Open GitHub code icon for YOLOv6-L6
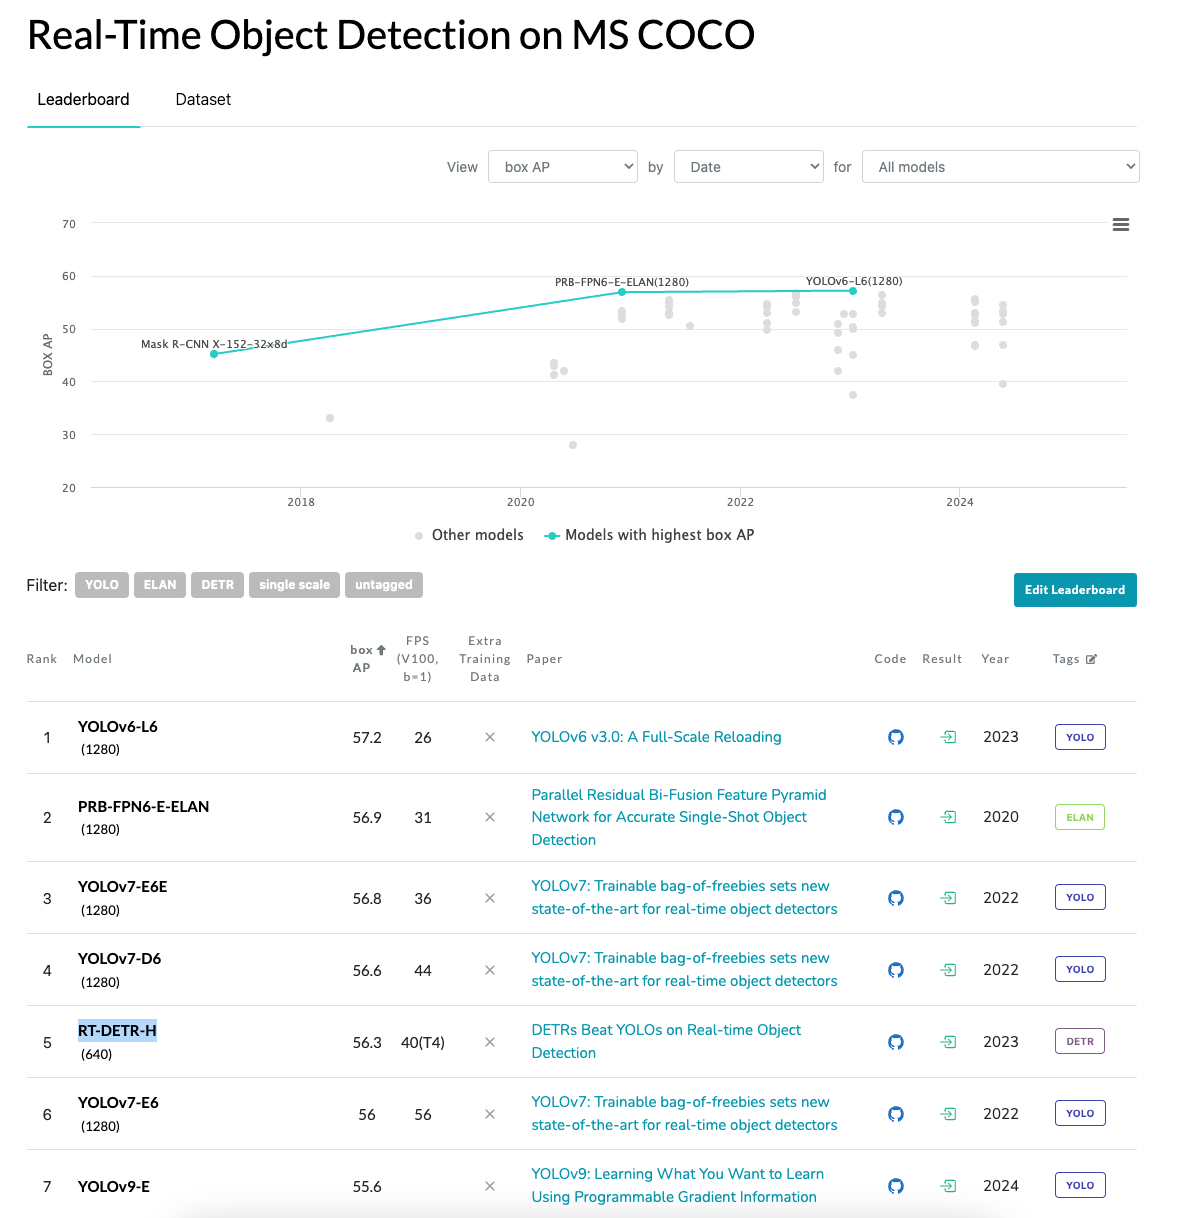 pos(896,737)
